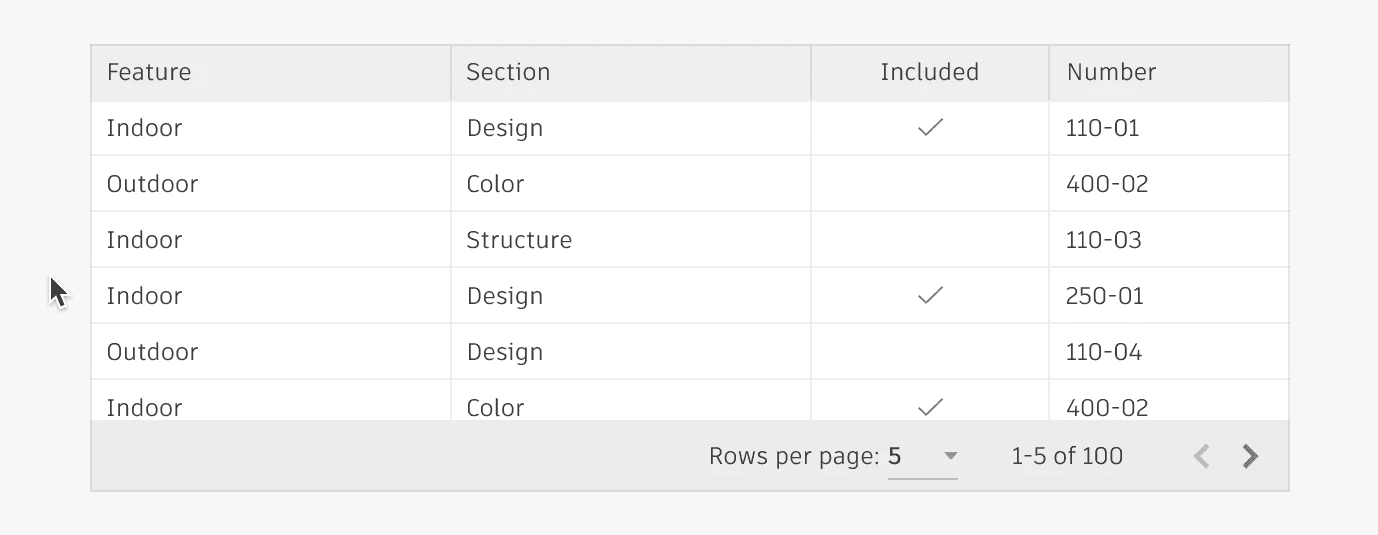This screenshot has height=535, width=1378.
Task: Click the 110-03 number cell
Action: click(x=1104, y=240)
